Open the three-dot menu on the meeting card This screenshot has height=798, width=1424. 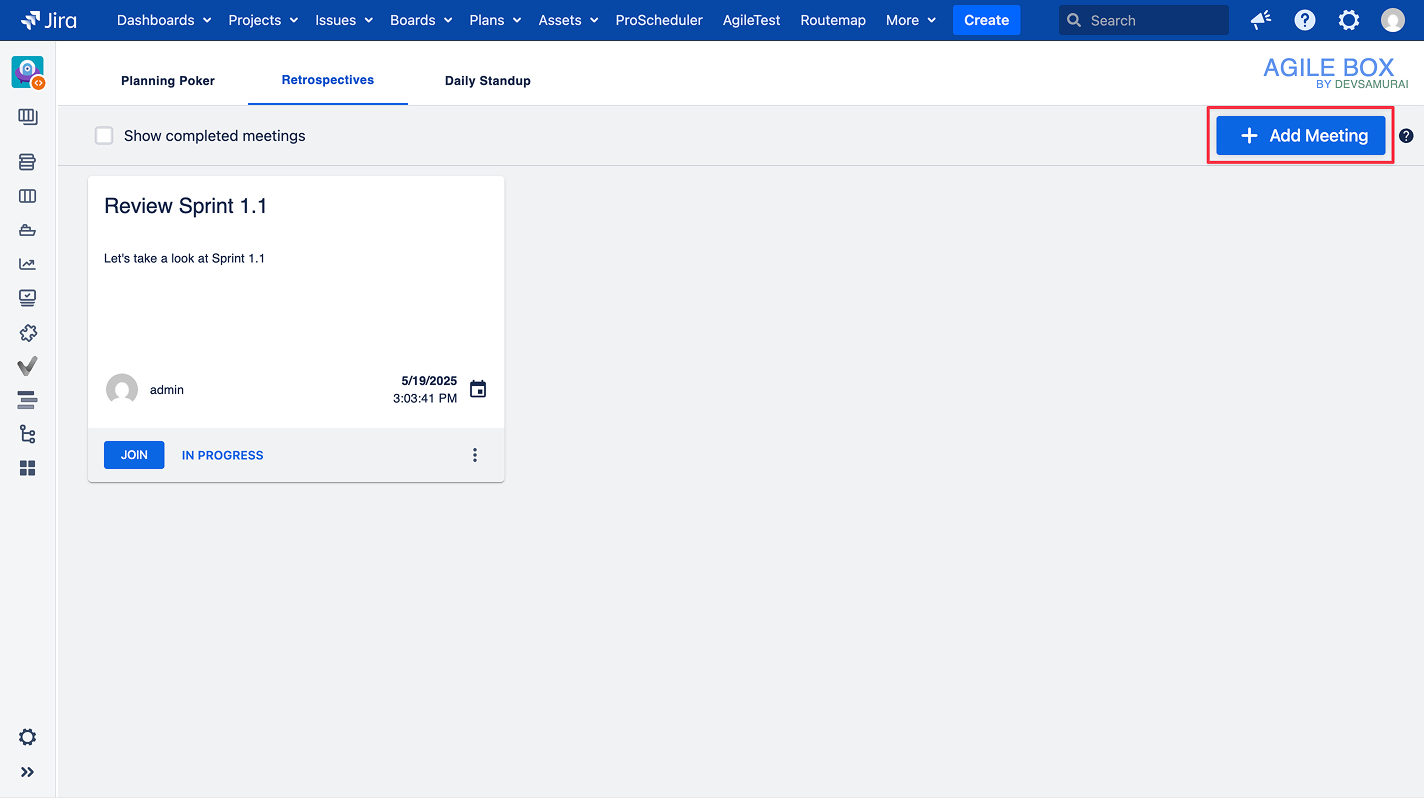point(475,455)
